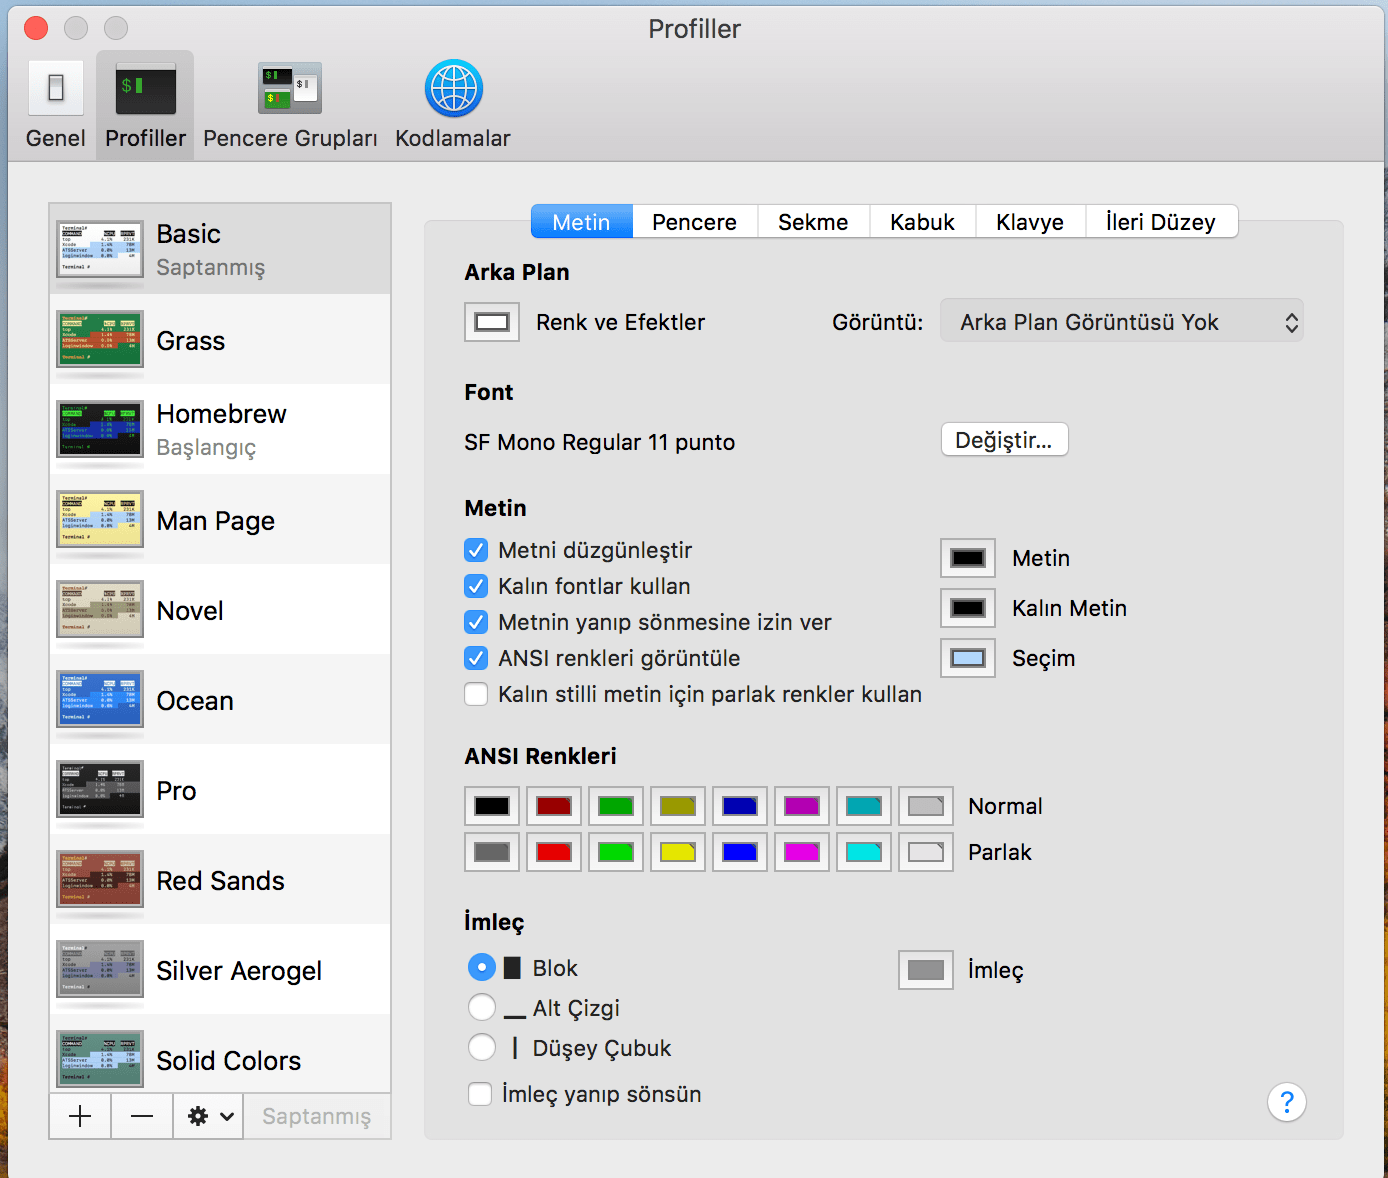The width and height of the screenshot is (1388, 1178).
Task: Open the Görüntü background image dropdown
Action: [1121, 322]
